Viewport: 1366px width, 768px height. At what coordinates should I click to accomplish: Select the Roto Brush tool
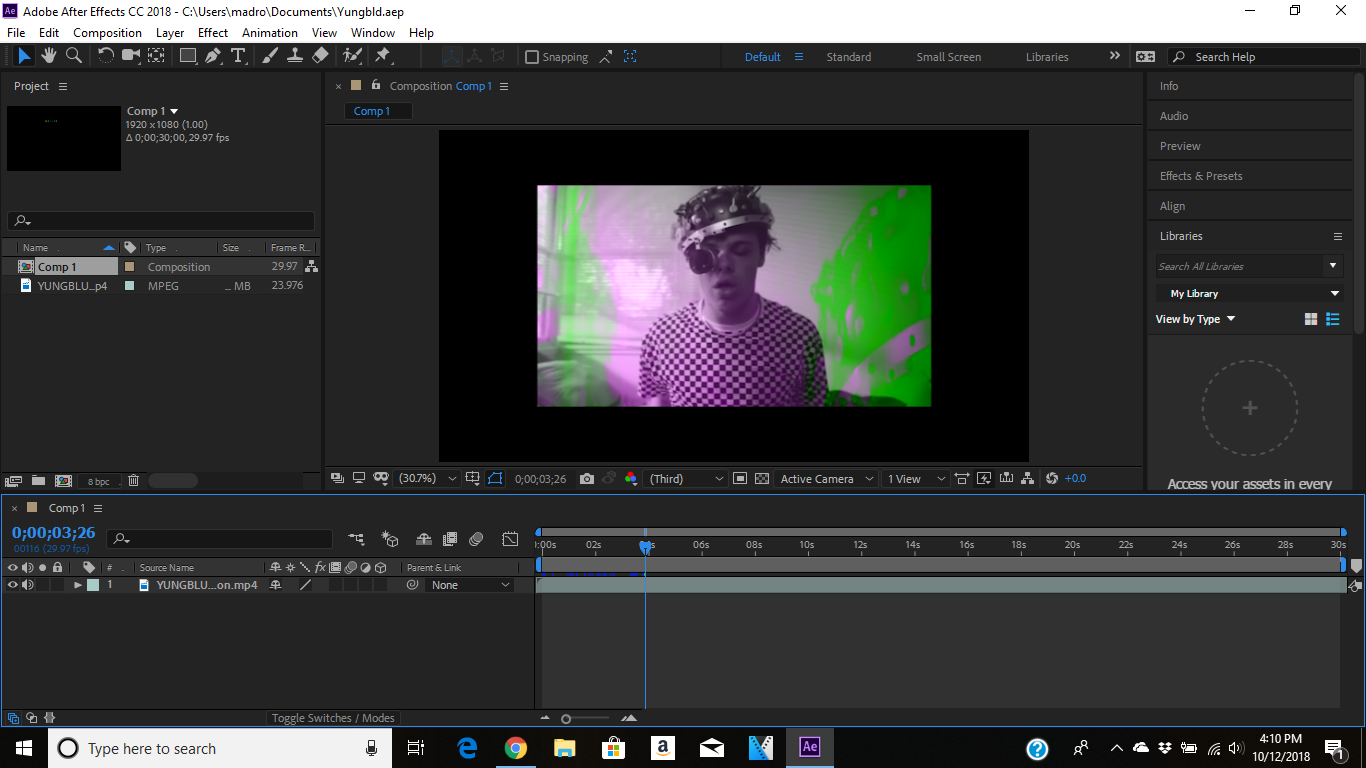352,56
